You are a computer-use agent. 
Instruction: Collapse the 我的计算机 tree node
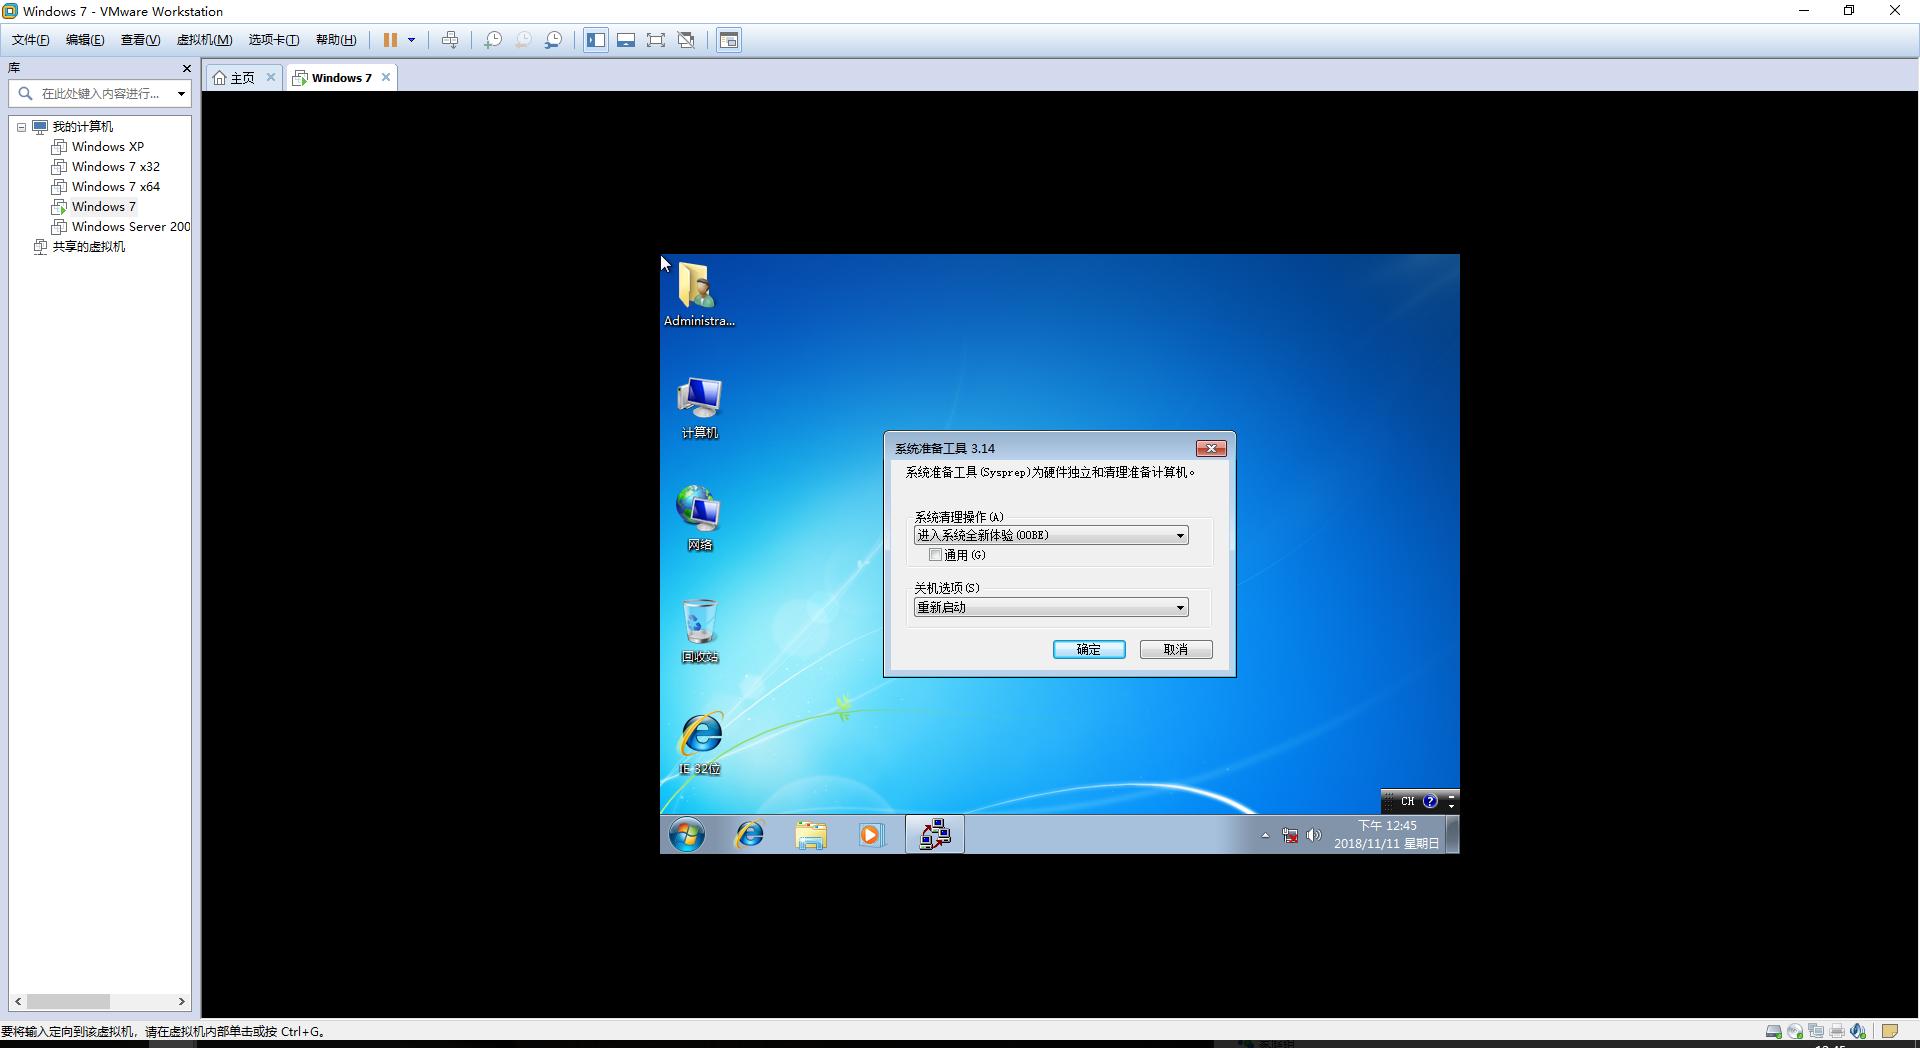pyautogui.click(x=22, y=126)
